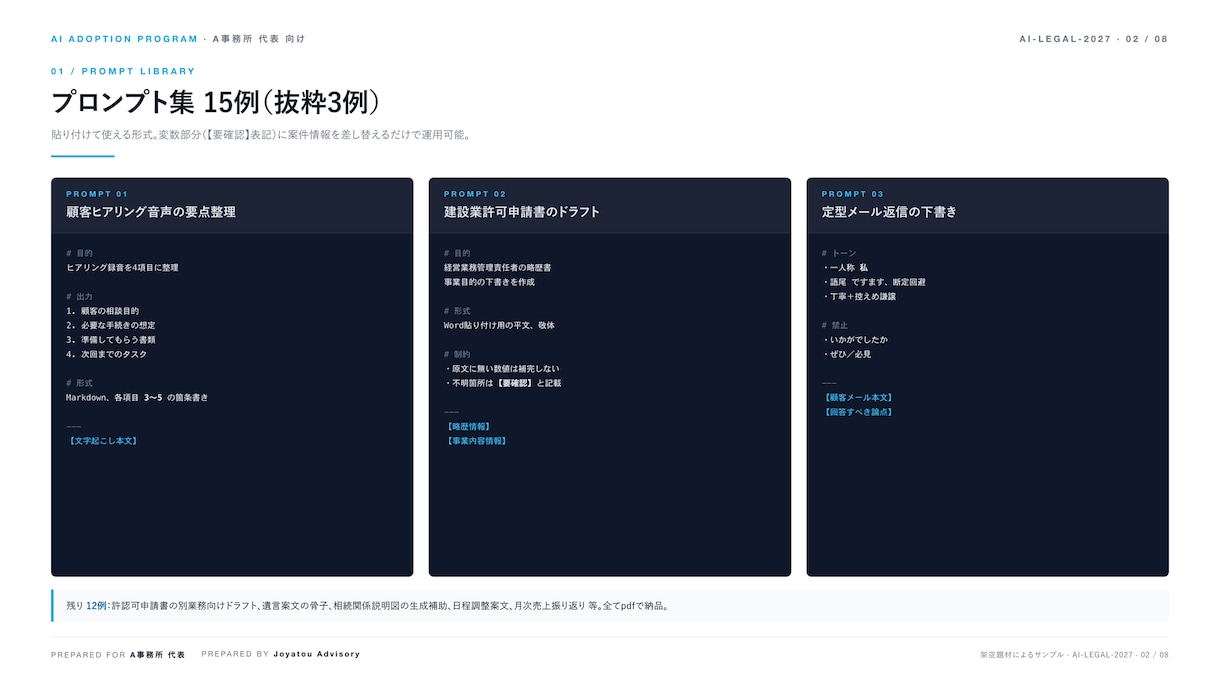Click "# 形式" in the PROMPT 01 card
This screenshot has height=686, width=1220.
[79, 383]
